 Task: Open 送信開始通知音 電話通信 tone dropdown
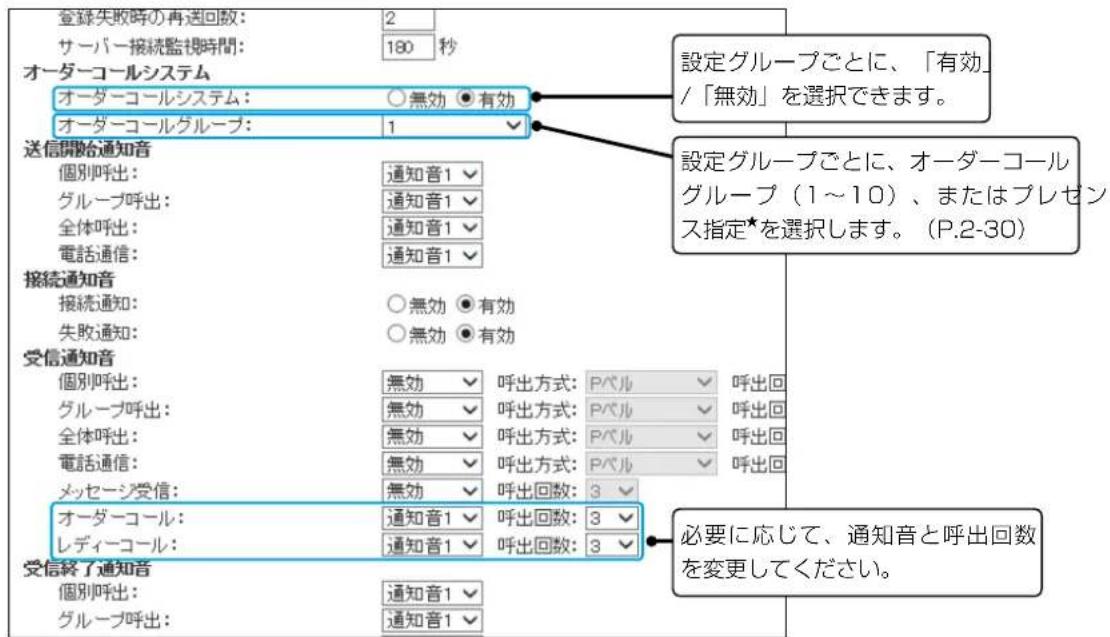coord(432,255)
